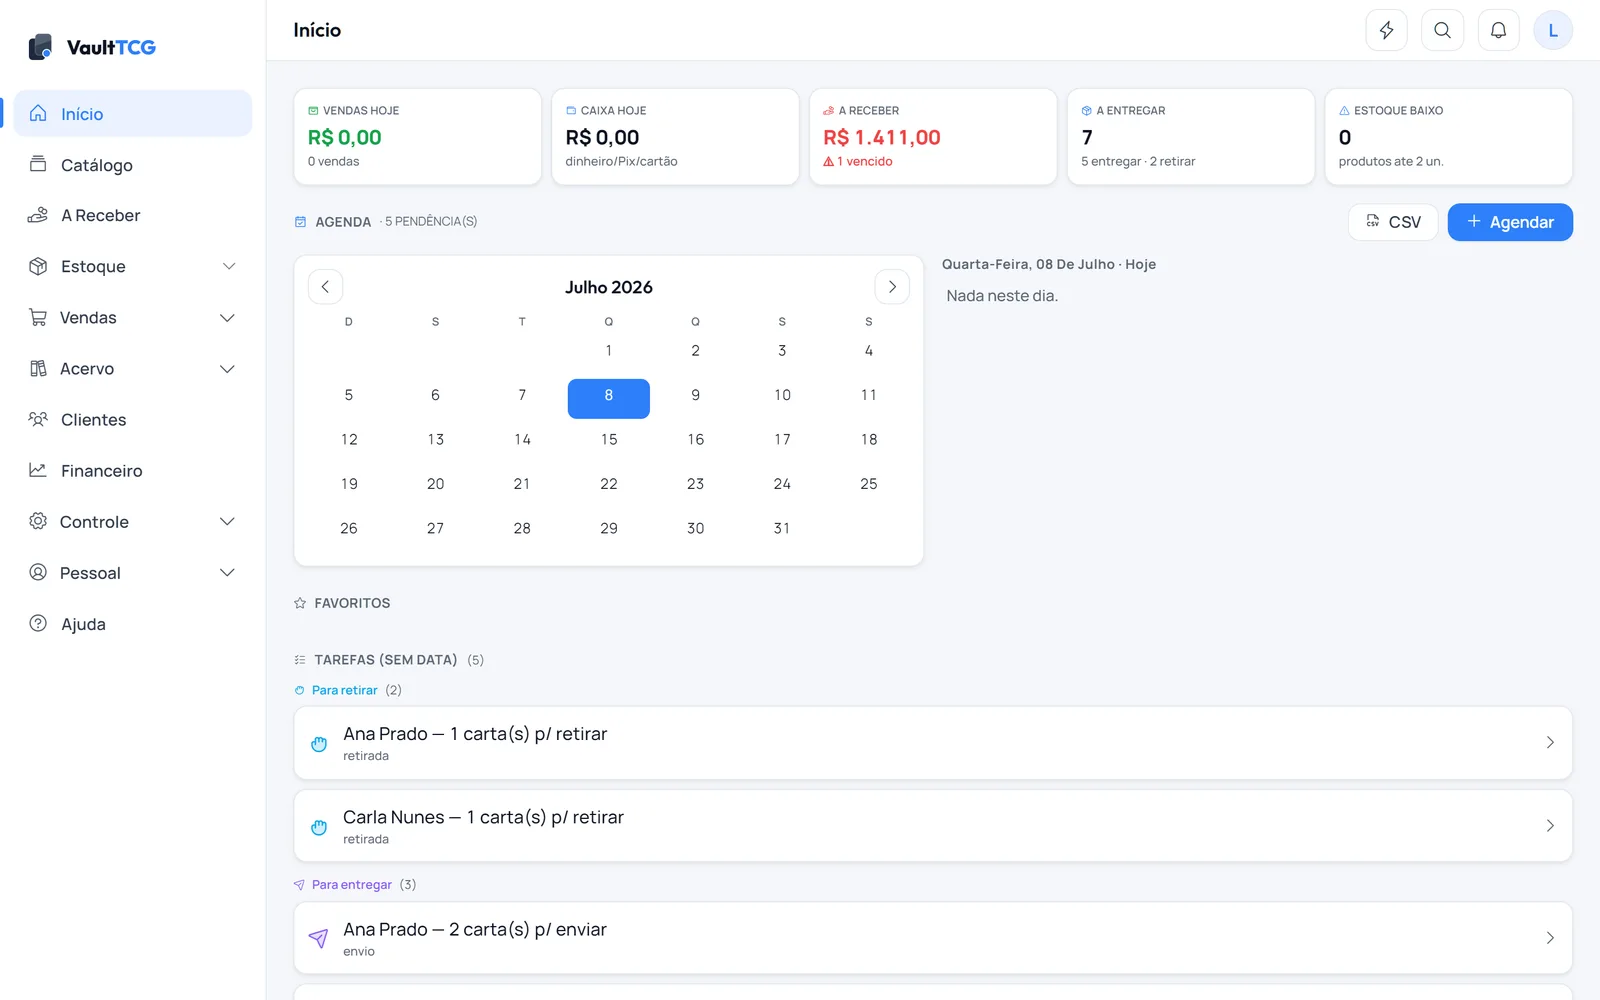Click the Estoque box icon

[x=38, y=266]
